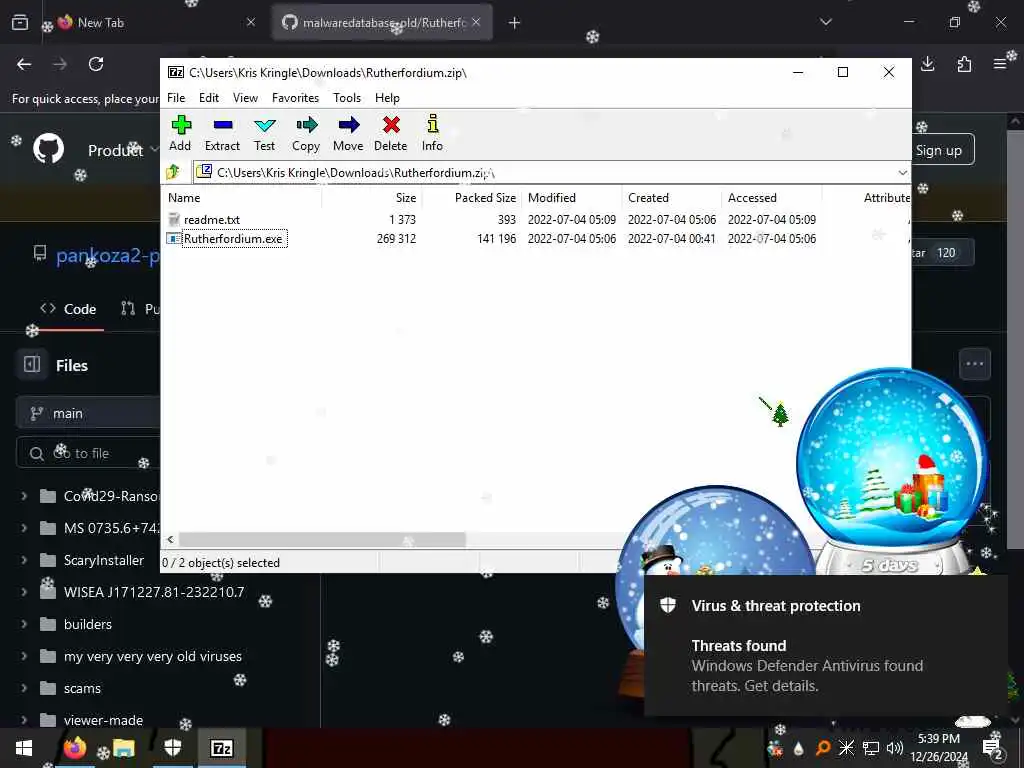Open the Threats found notification
The image size is (1024, 768).
(825, 645)
